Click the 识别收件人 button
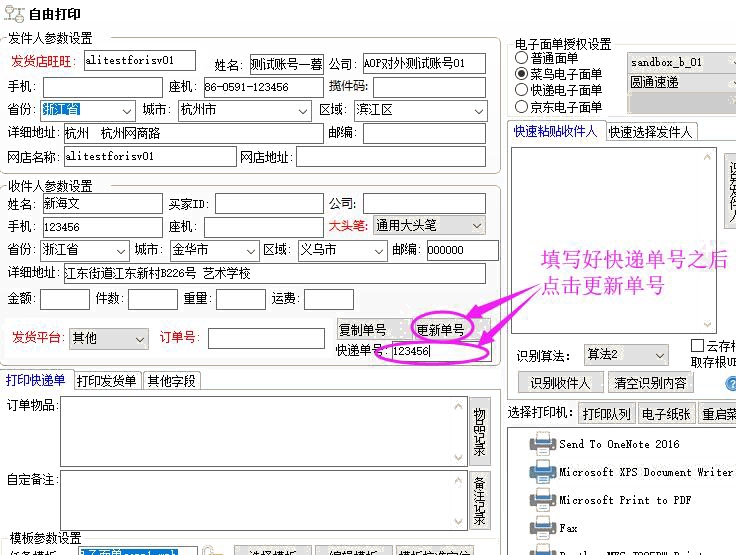The image size is (736, 555). 560,383
